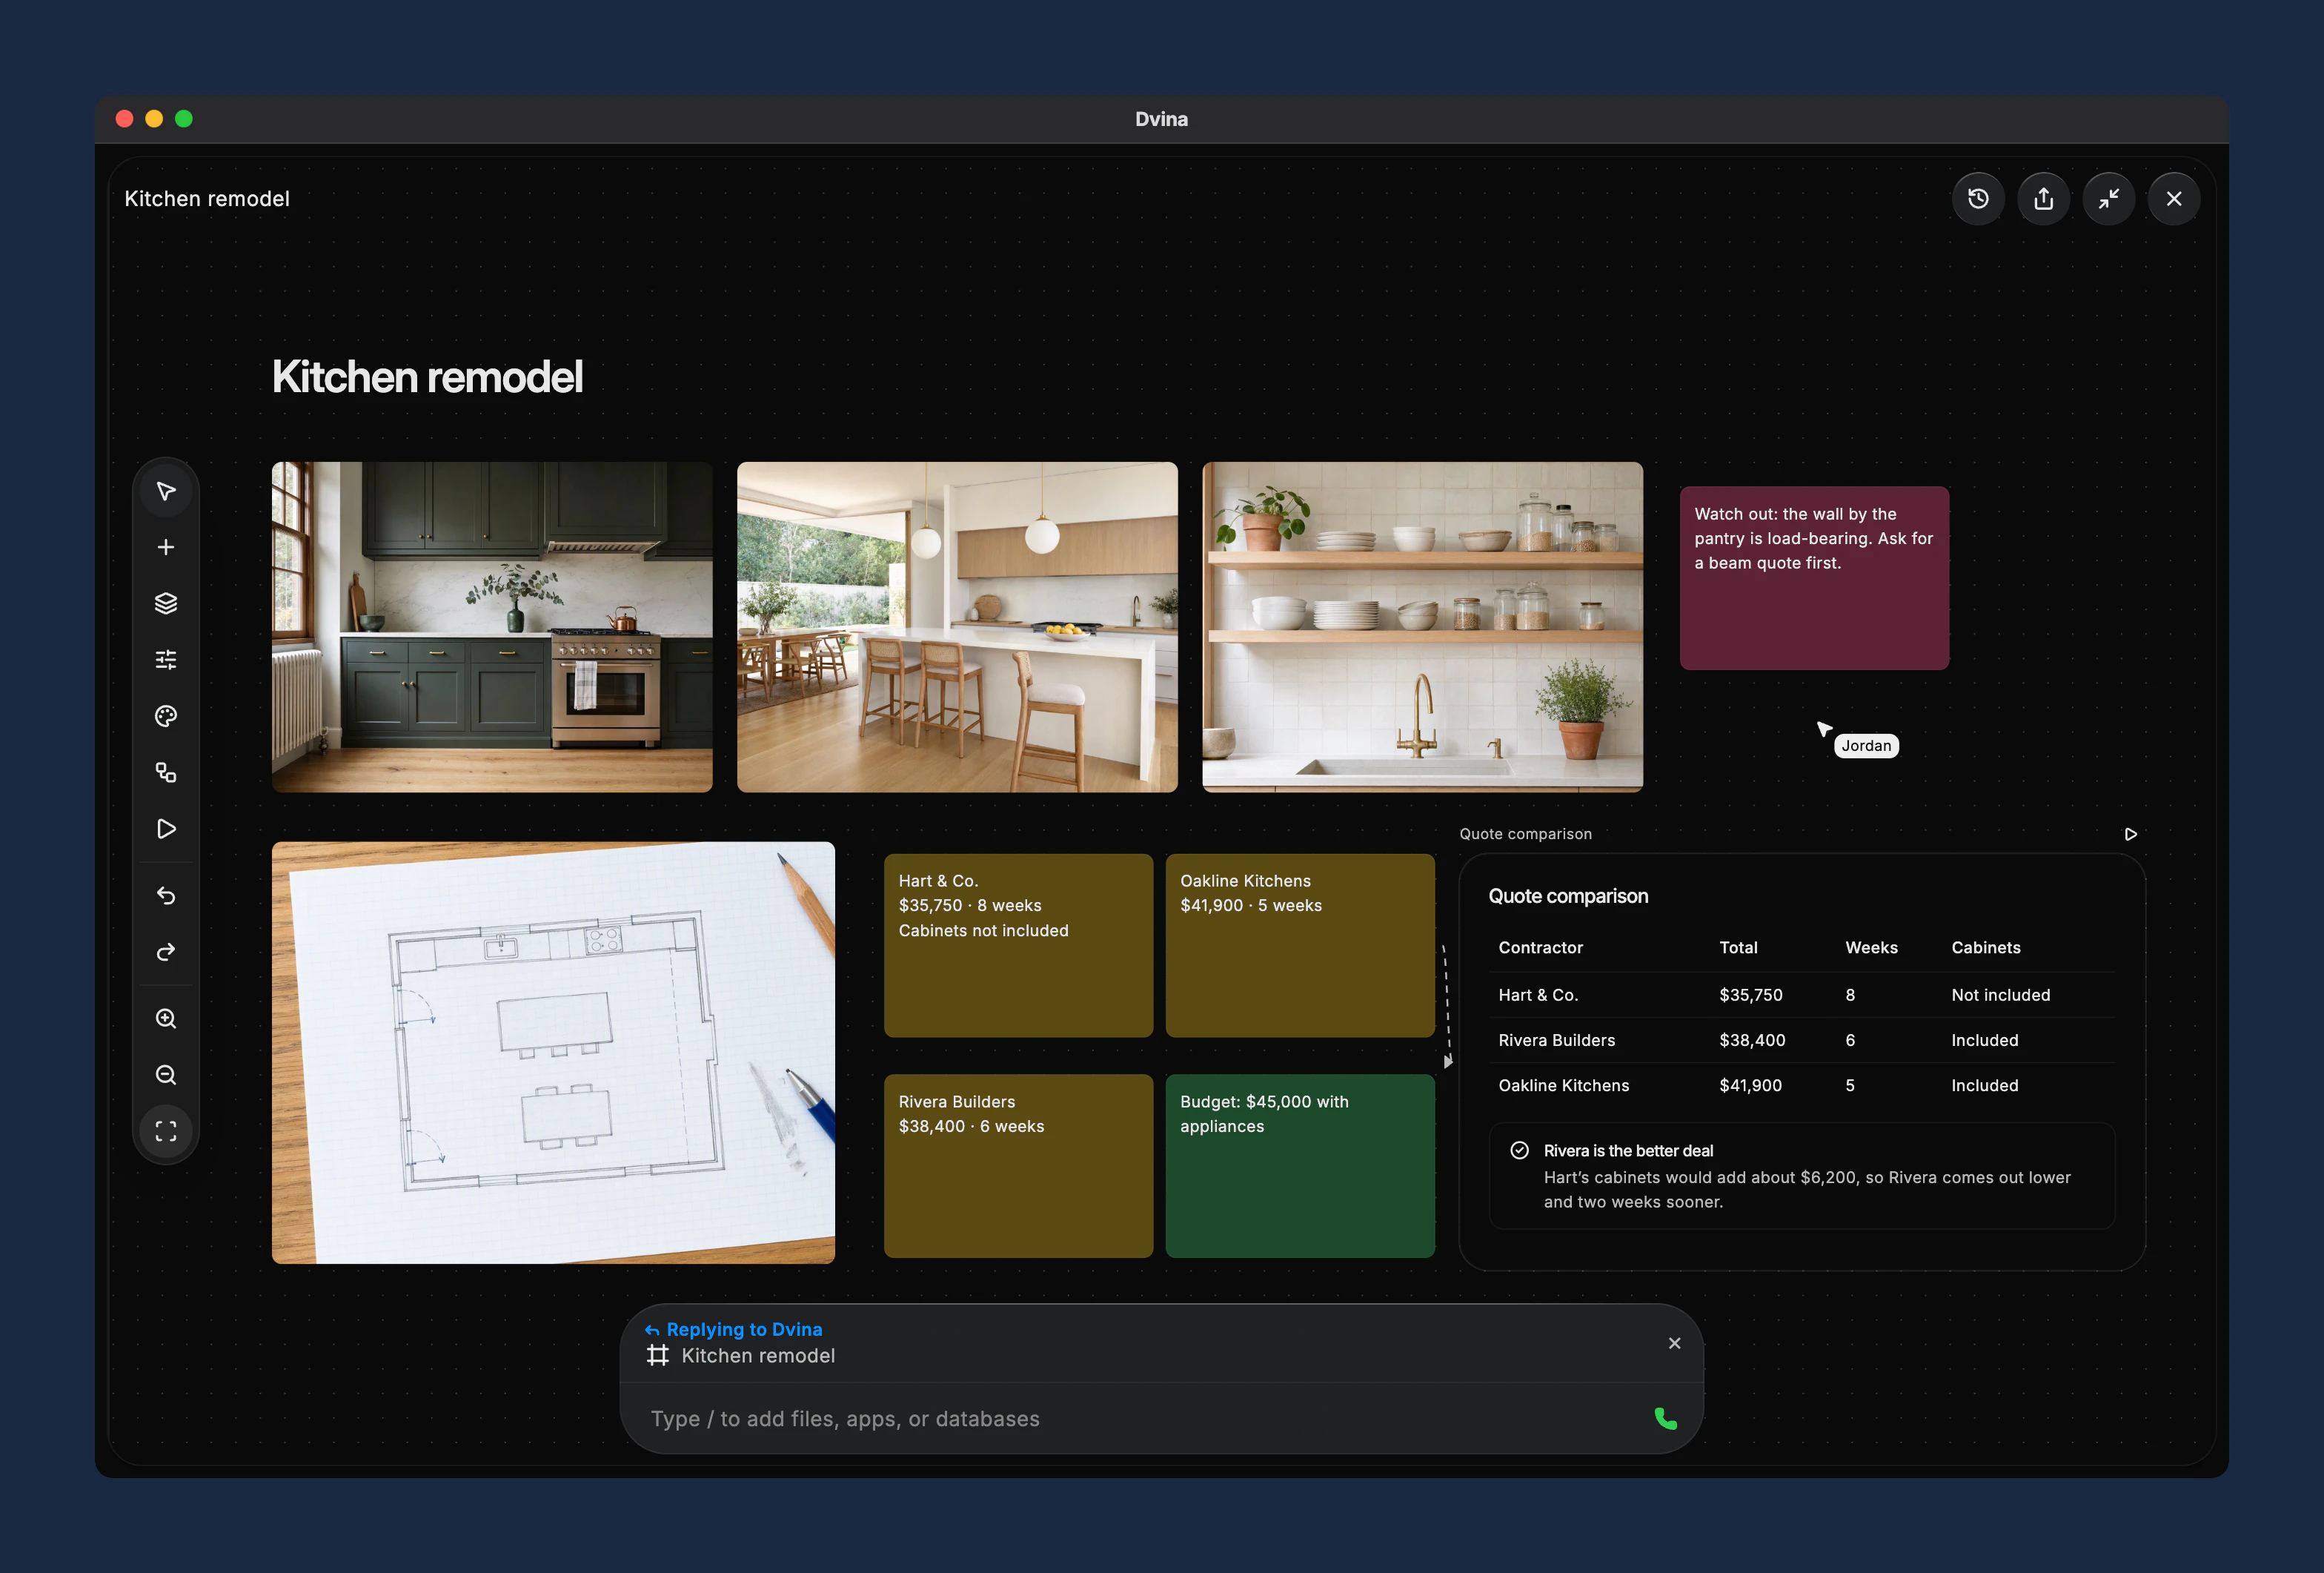2324x1573 pixels.
Task: Select the load-bearing wall warning sticky note
Action: (x=1814, y=578)
